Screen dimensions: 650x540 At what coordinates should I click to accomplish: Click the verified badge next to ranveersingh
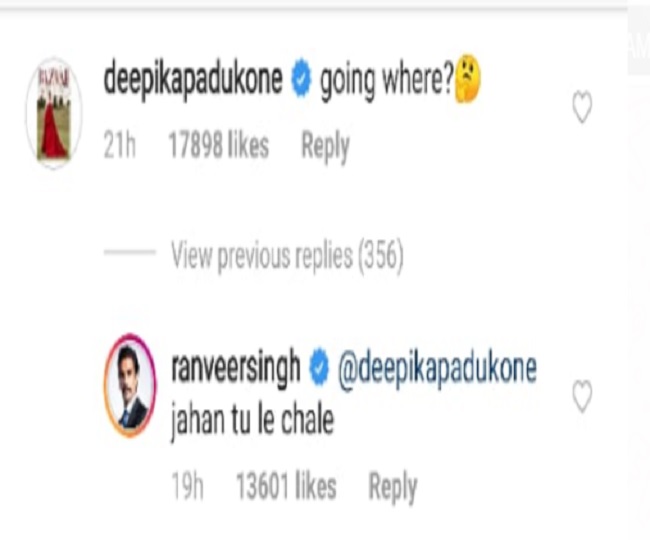(x=318, y=368)
